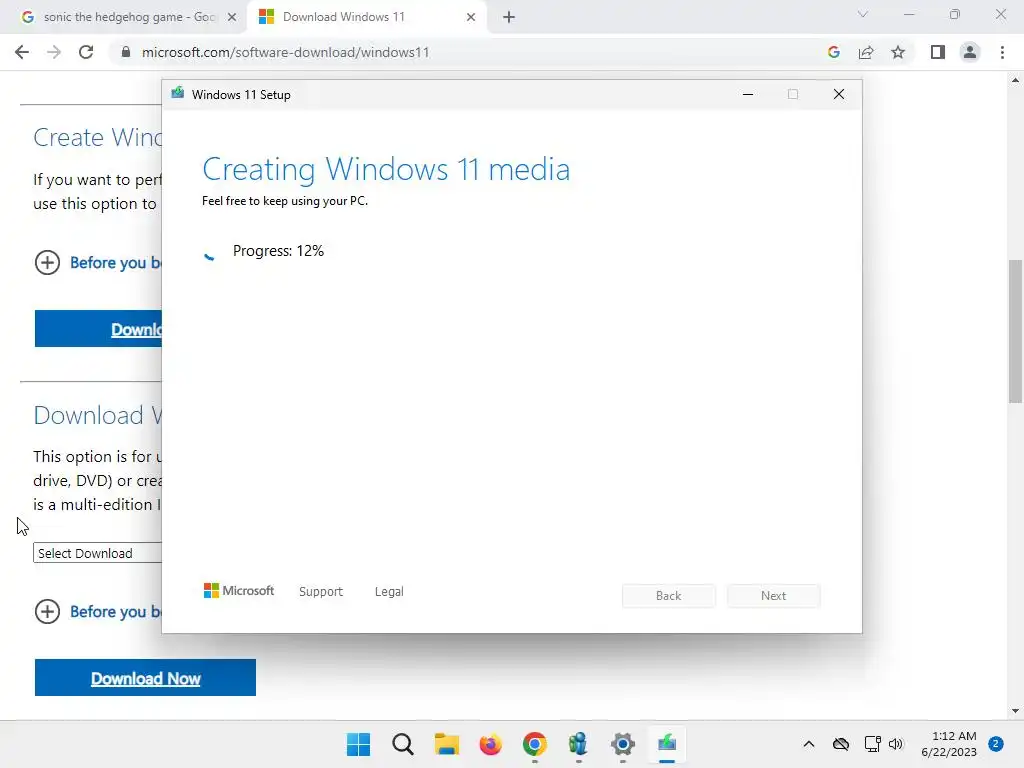
Task: Open the Select Download dropdown
Action: click(x=97, y=553)
